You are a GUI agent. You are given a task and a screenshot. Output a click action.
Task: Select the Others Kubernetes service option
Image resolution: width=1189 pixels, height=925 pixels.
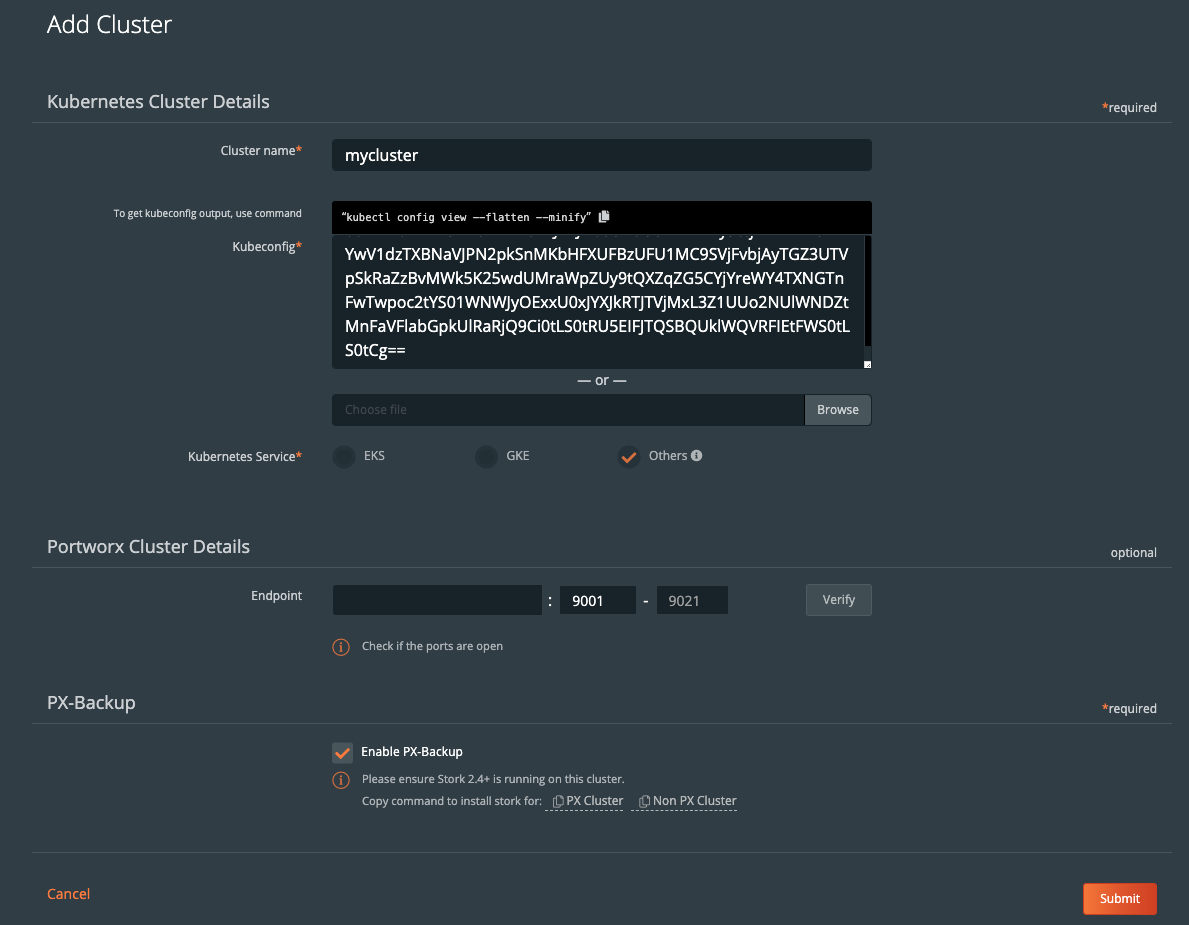[x=629, y=455]
